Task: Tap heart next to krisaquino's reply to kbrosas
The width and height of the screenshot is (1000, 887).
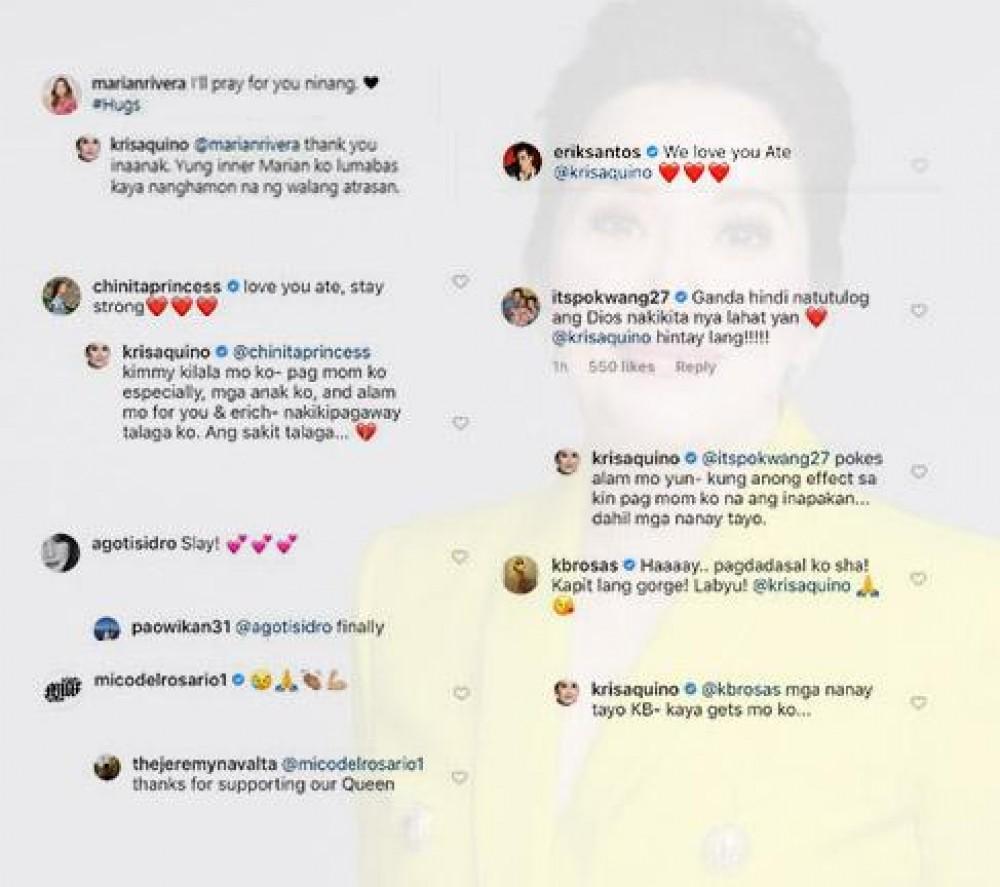Action: click(918, 702)
